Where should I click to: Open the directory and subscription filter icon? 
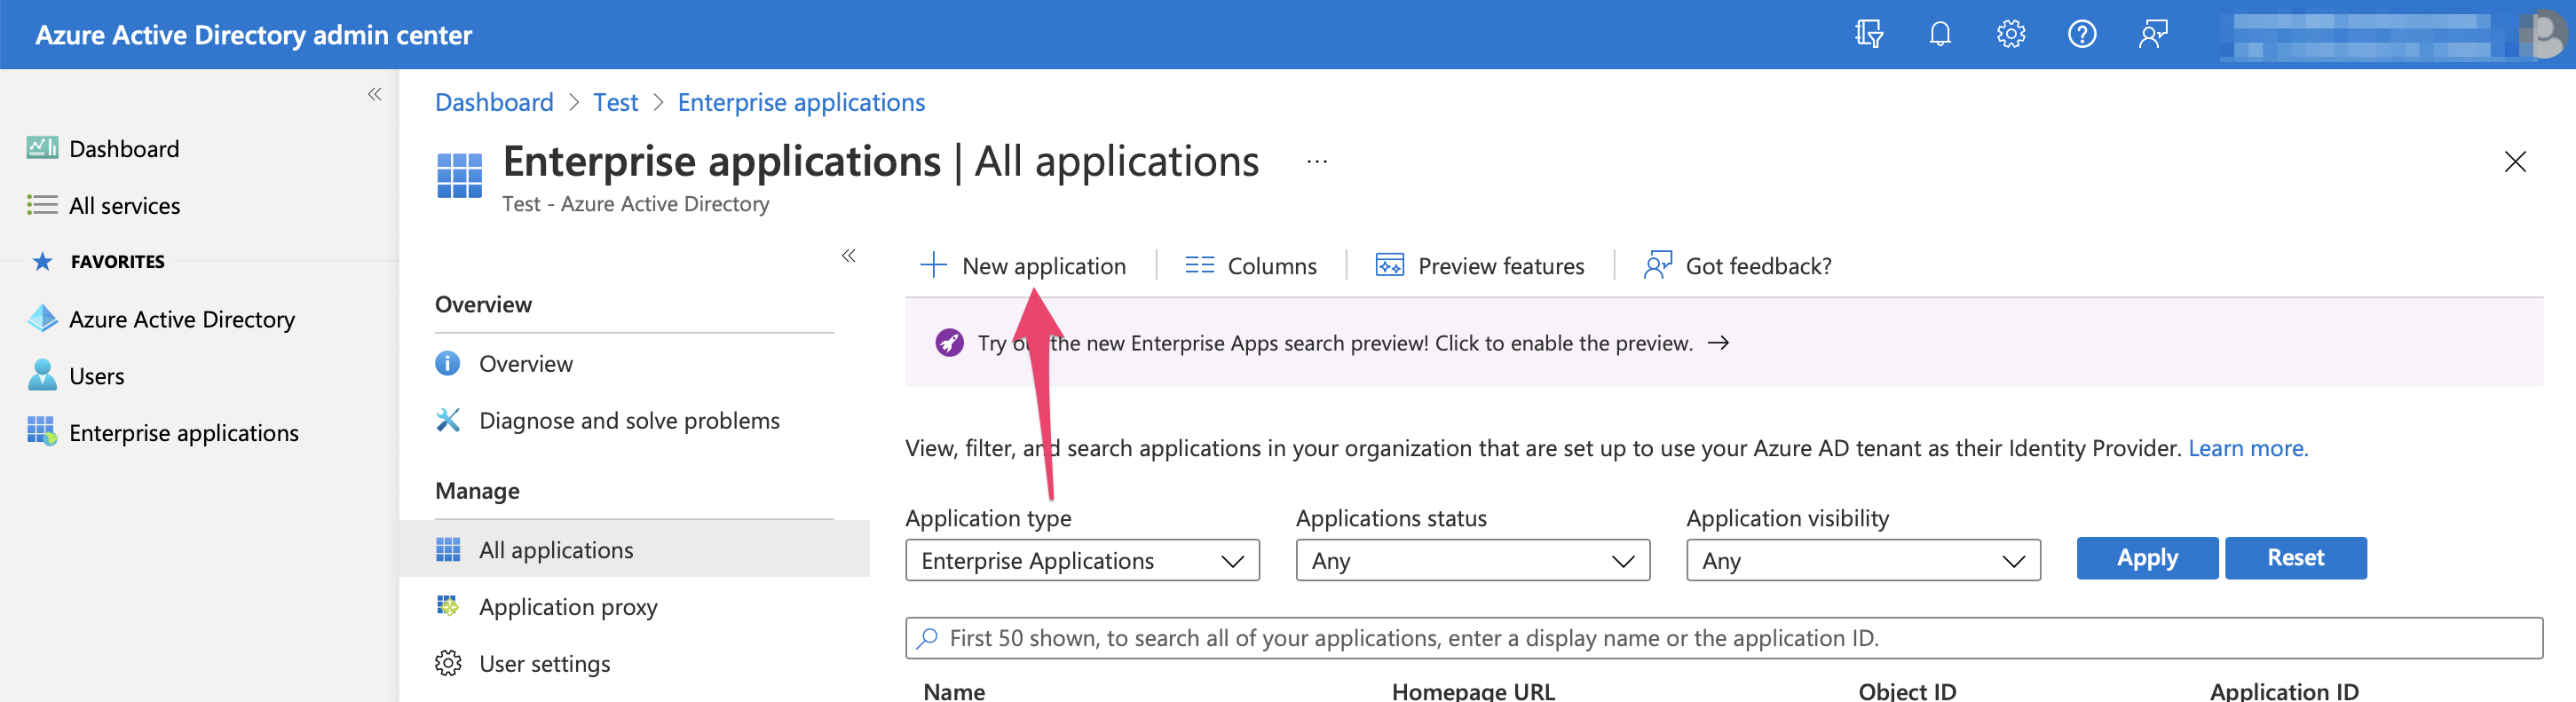coord(1868,35)
